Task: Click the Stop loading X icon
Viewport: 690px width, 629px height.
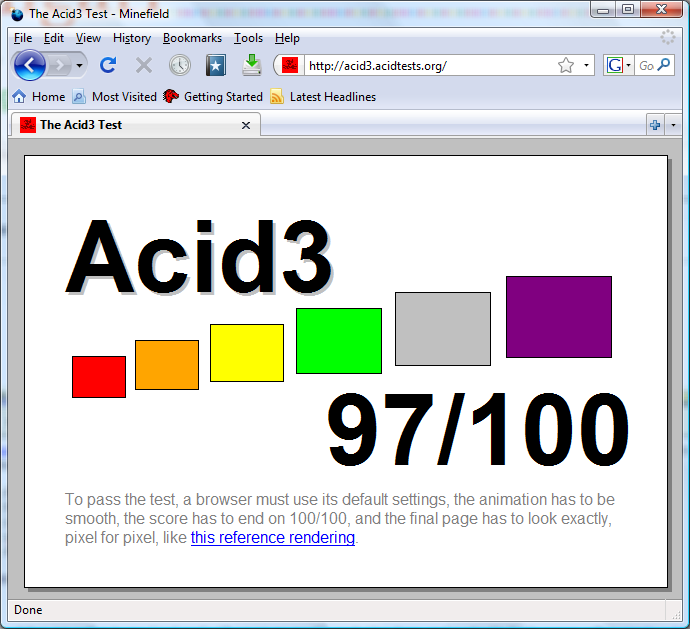Action: pyautogui.click(x=143, y=66)
